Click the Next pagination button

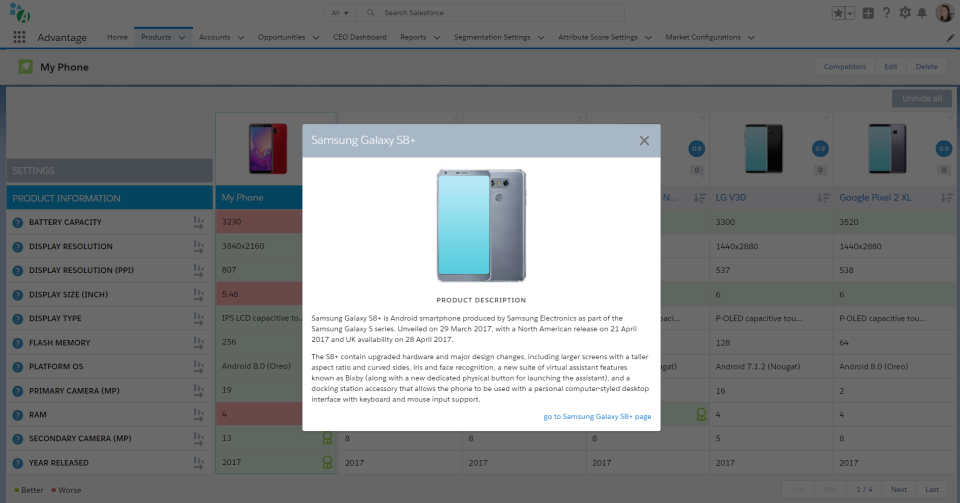tap(899, 490)
